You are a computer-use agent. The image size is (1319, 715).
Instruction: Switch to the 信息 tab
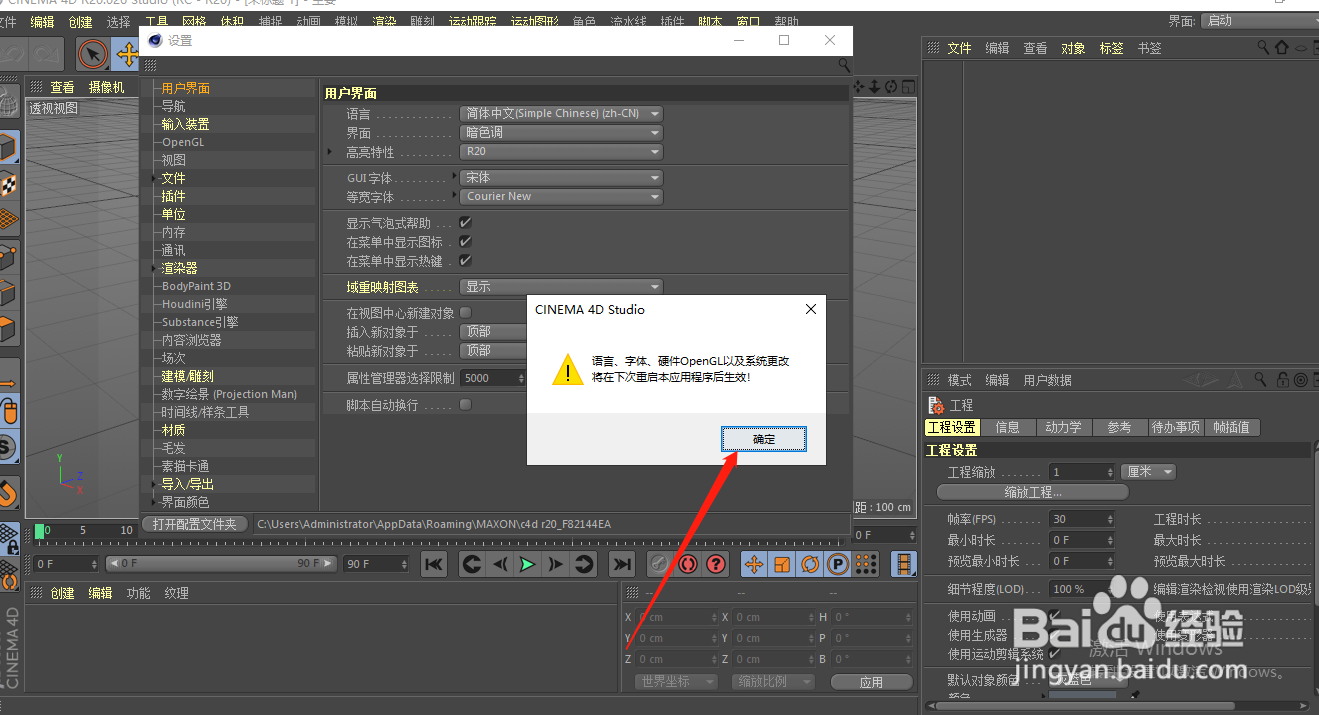(x=1007, y=427)
